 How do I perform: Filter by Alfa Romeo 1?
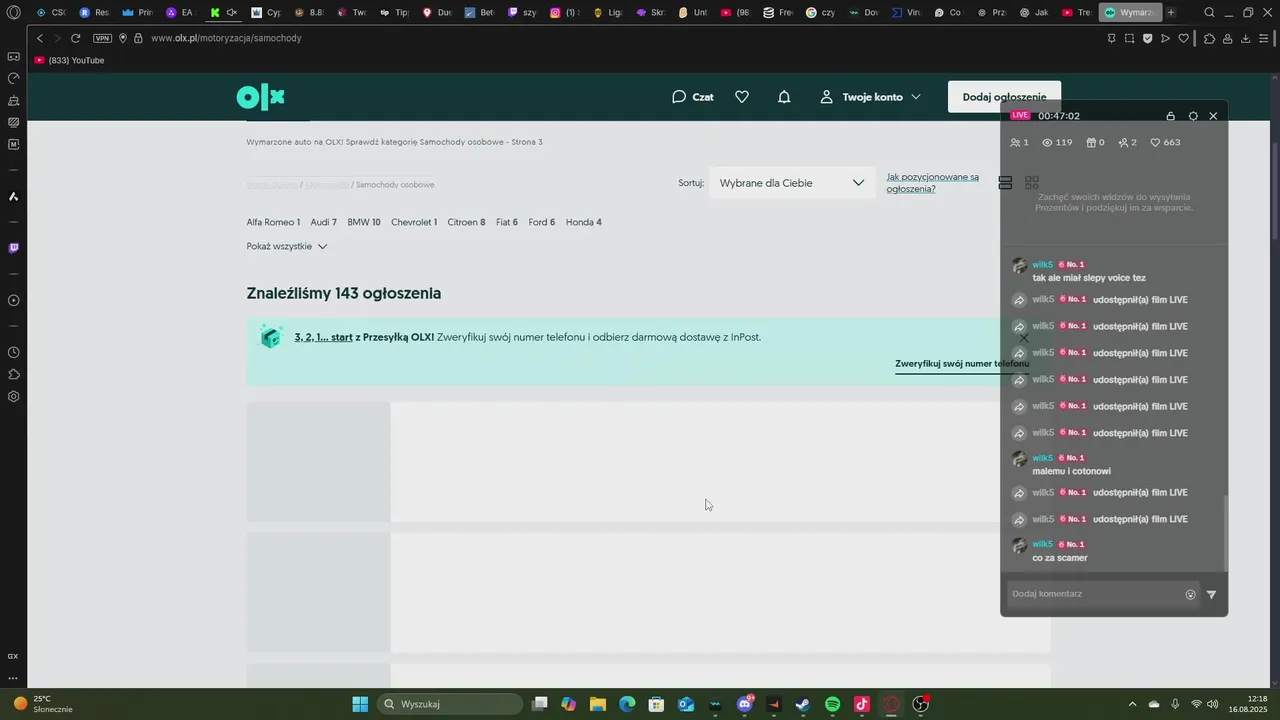273,222
